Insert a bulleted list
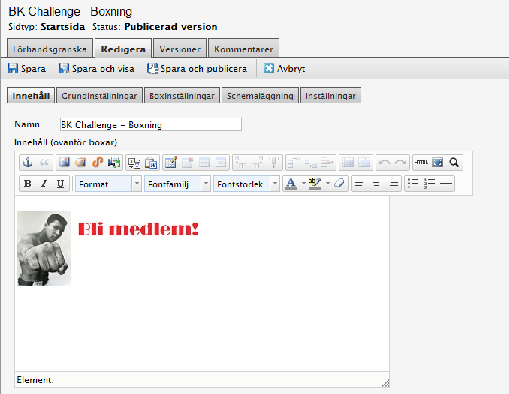 tap(413, 183)
